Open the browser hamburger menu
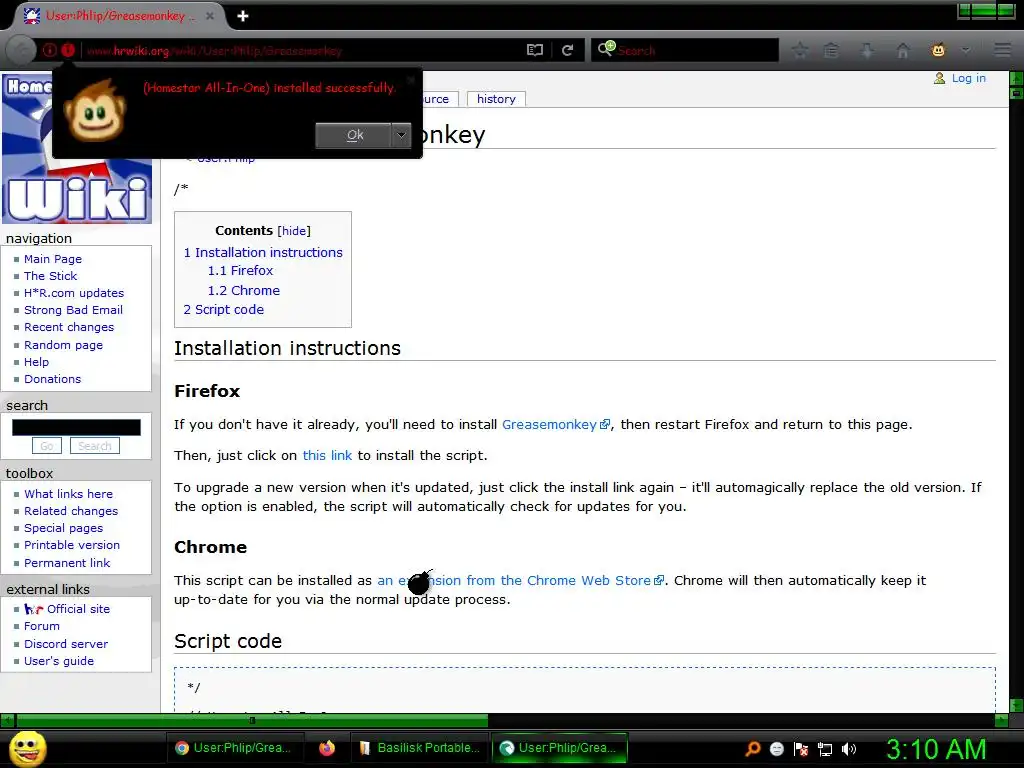The height and width of the screenshot is (768, 1024). (x=1002, y=50)
